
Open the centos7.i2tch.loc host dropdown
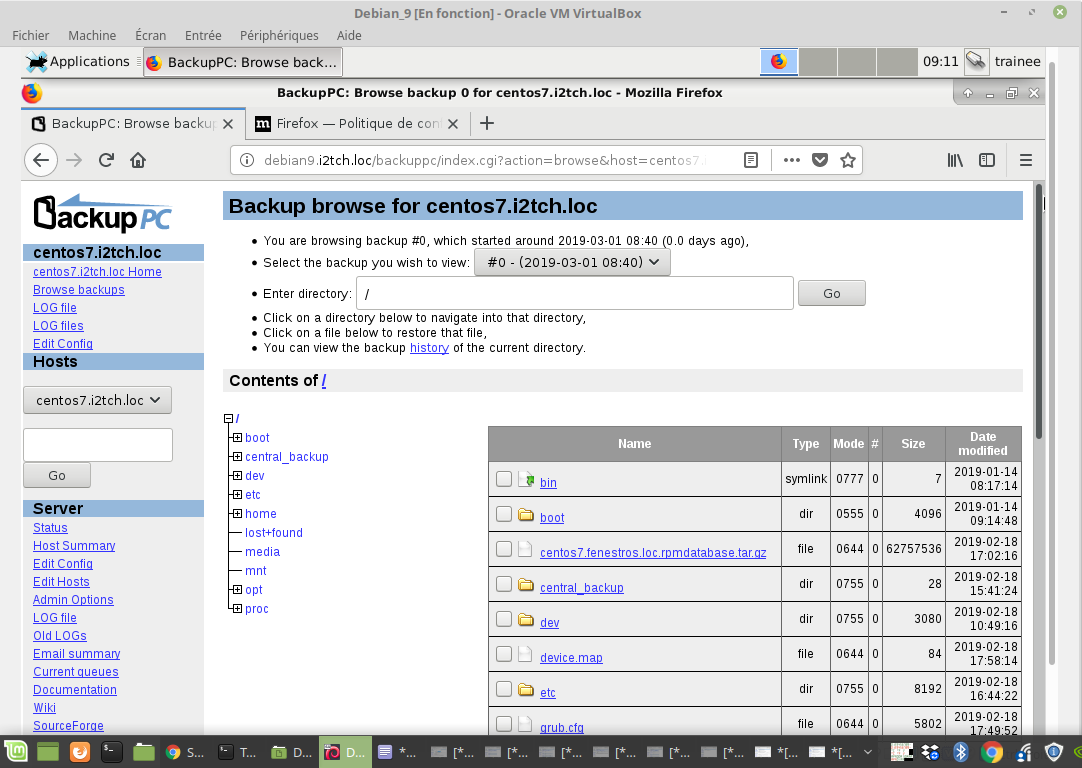tap(97, 400)
